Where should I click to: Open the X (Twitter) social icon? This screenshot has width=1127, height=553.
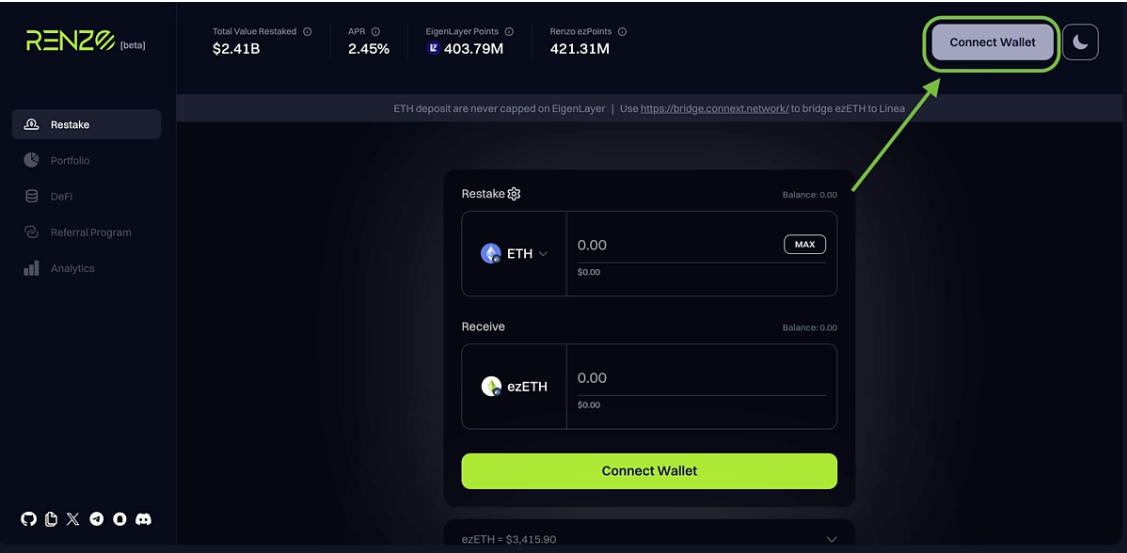pyautogui.click(x=73, y=519)
